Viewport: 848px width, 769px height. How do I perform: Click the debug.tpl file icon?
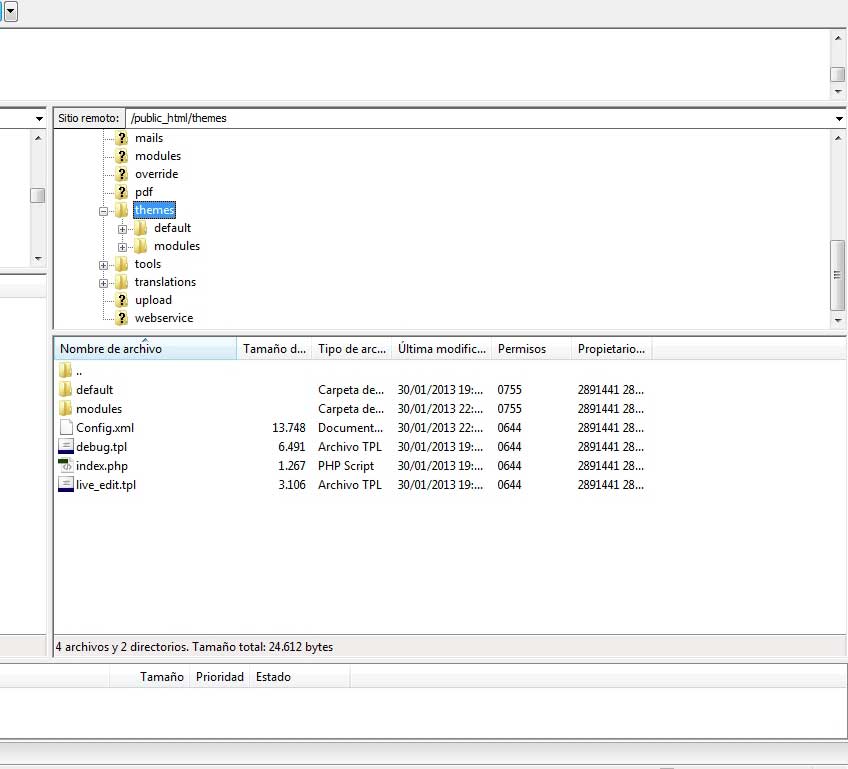(x=66, y=446)
